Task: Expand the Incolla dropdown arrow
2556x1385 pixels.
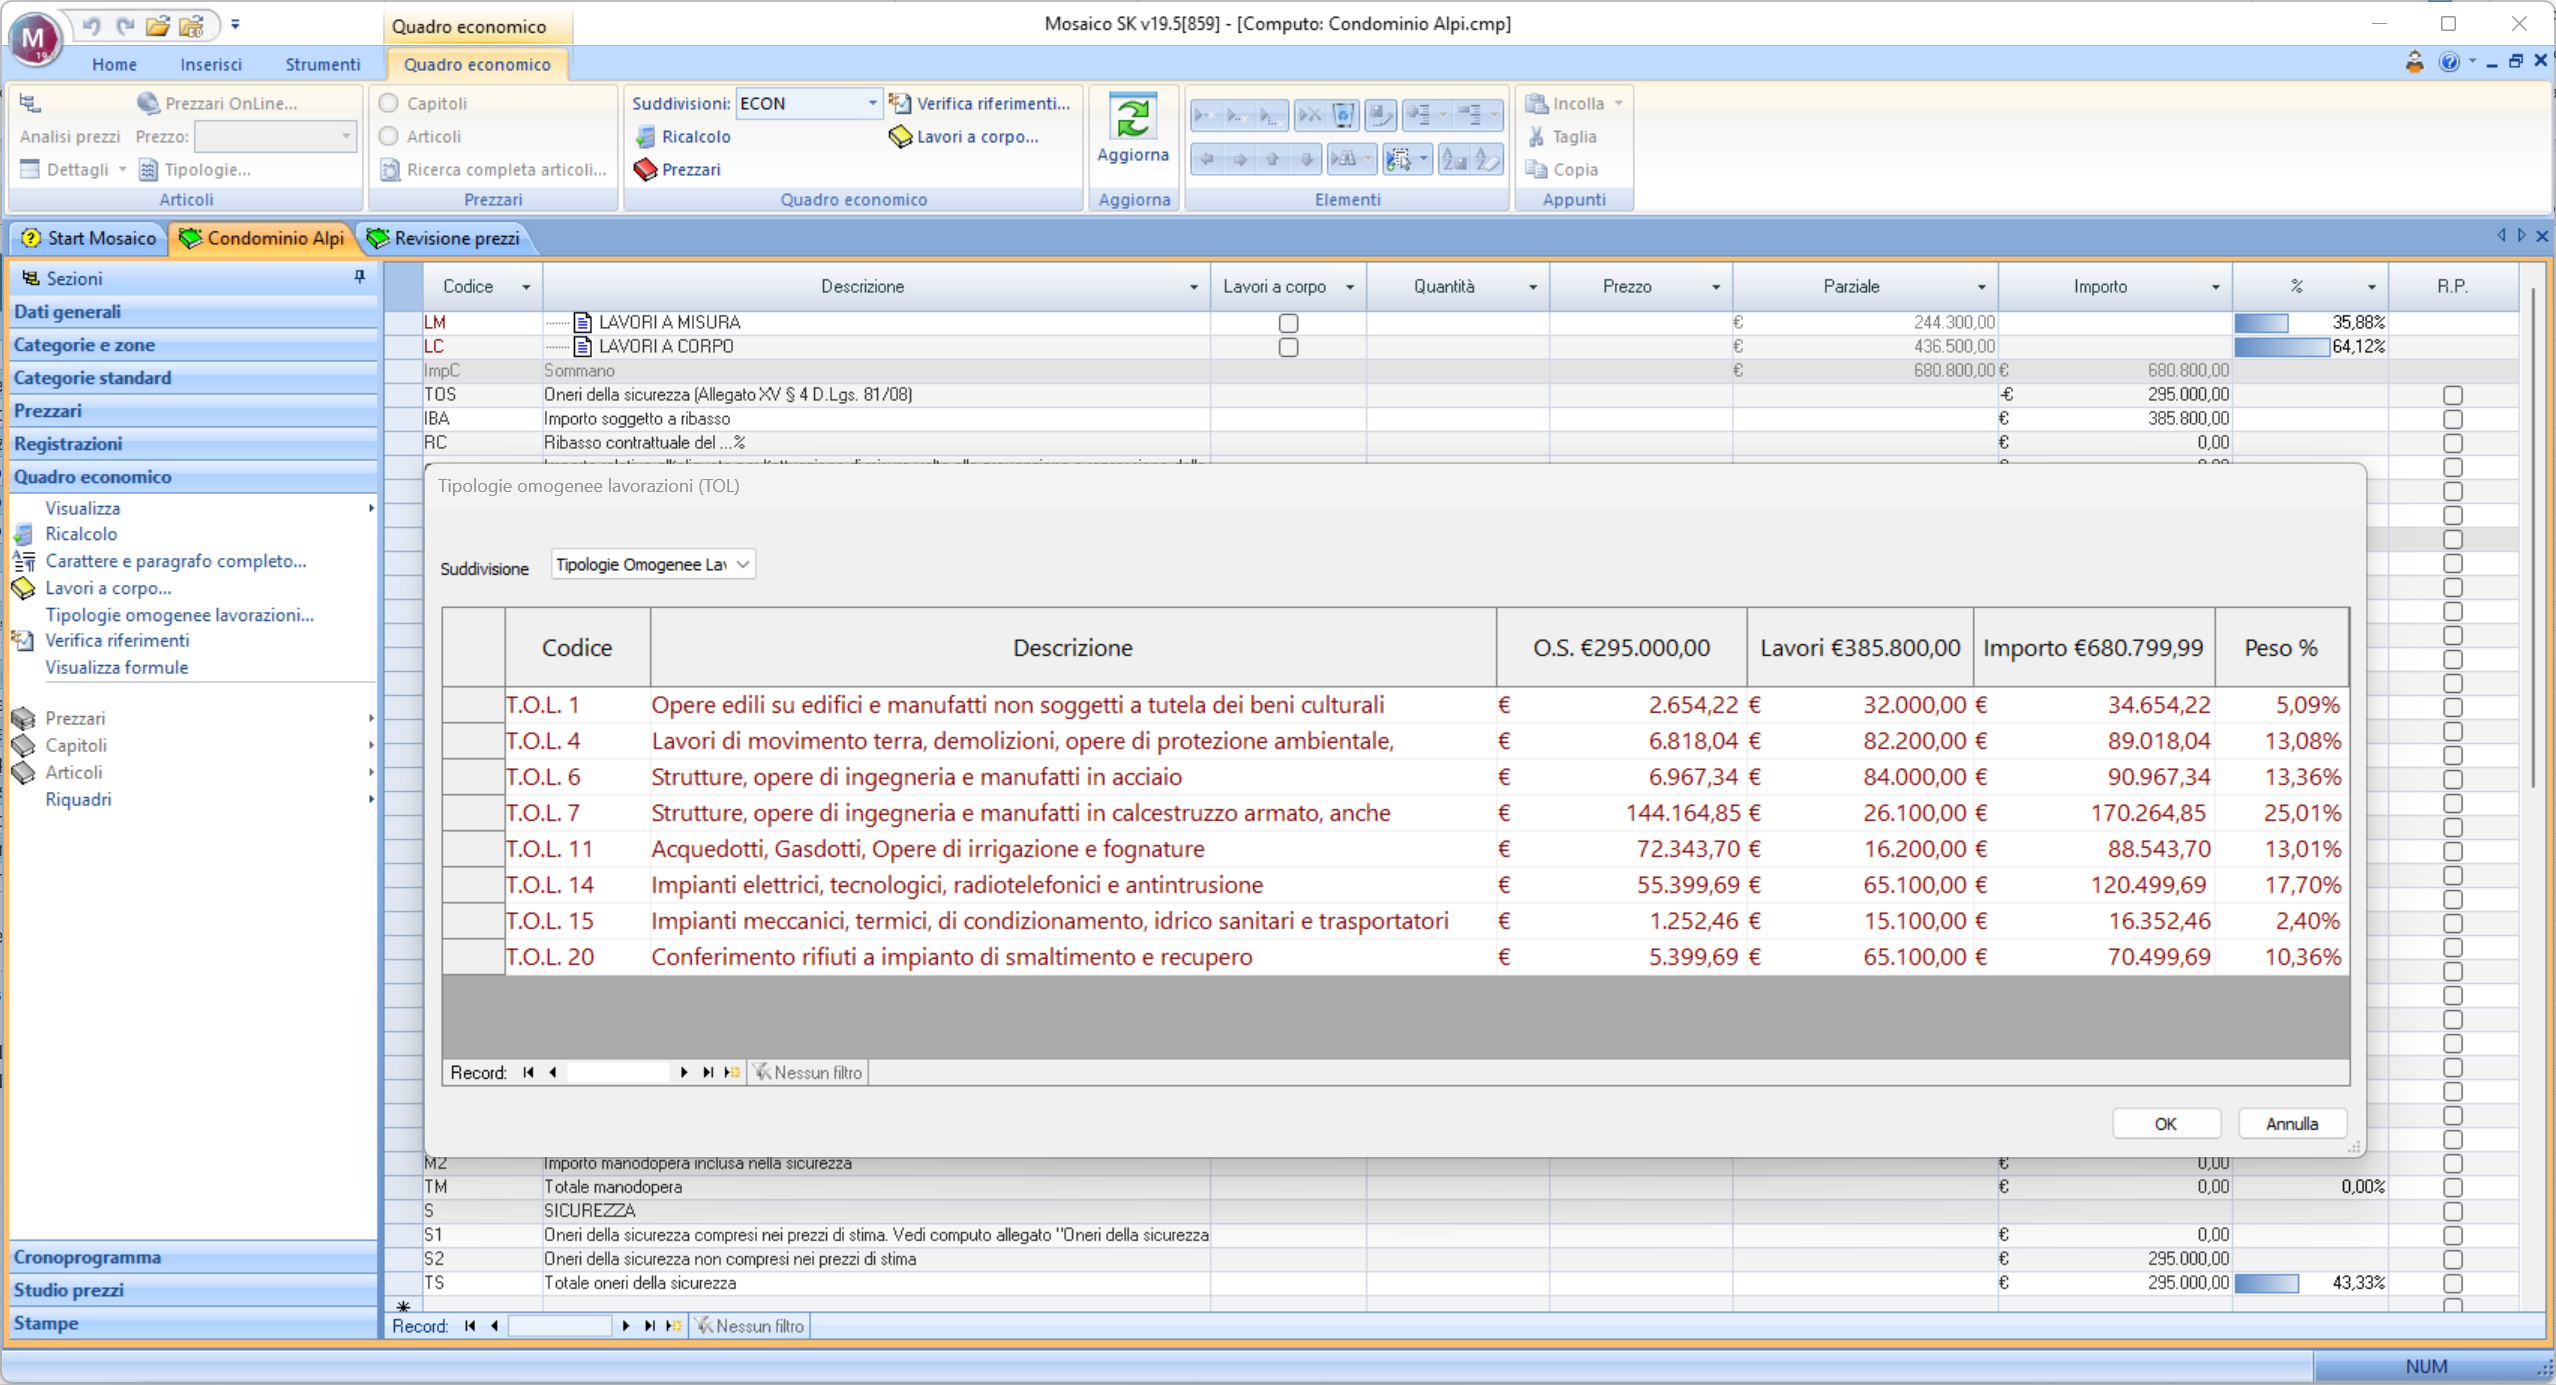Action: coord(1618,103)
